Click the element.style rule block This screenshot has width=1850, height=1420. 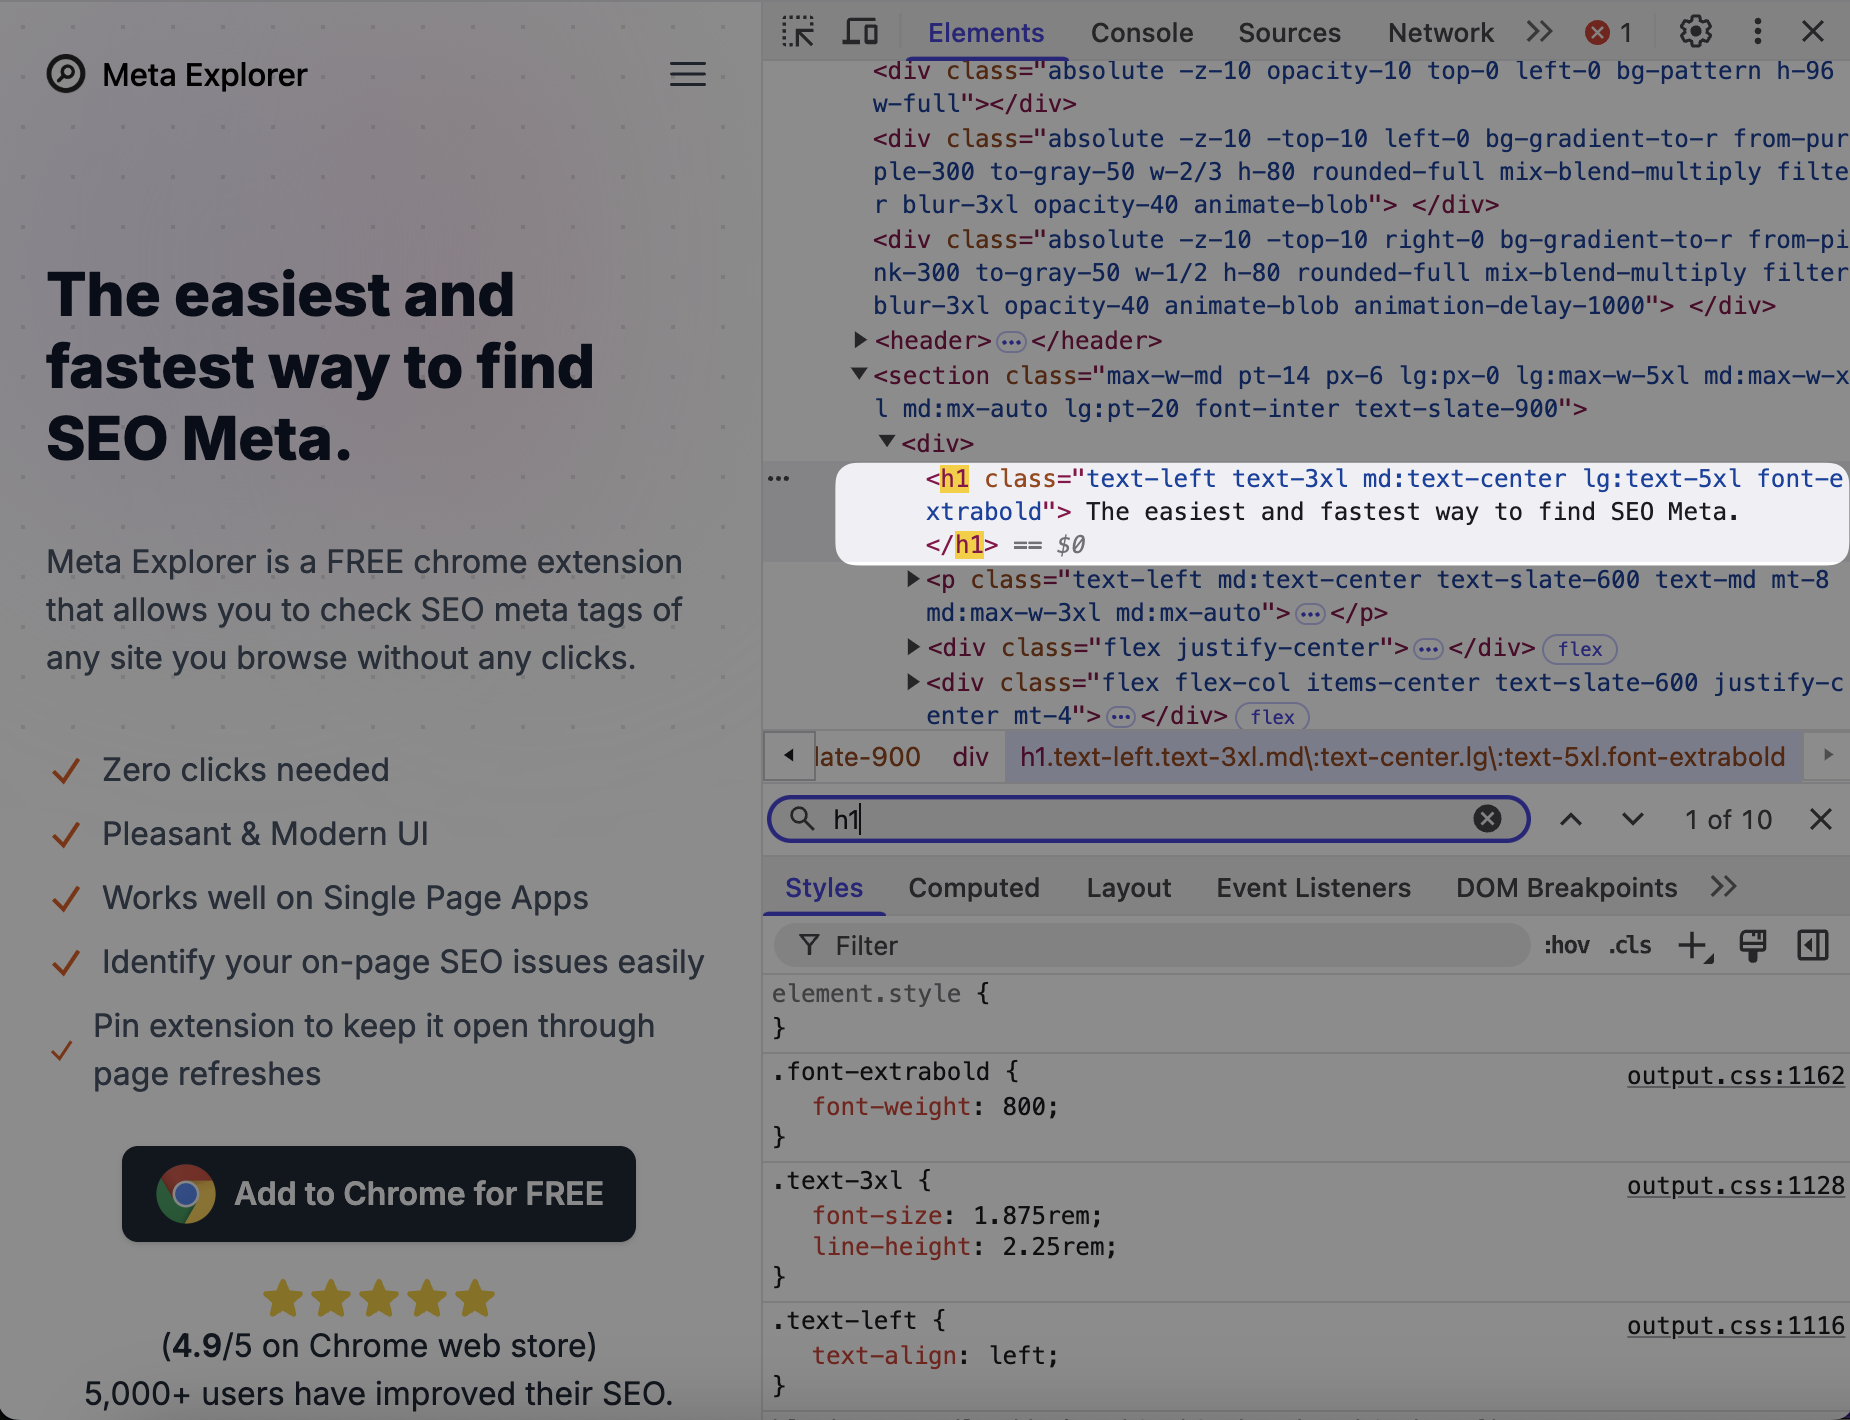(x=1306, y=1011)
